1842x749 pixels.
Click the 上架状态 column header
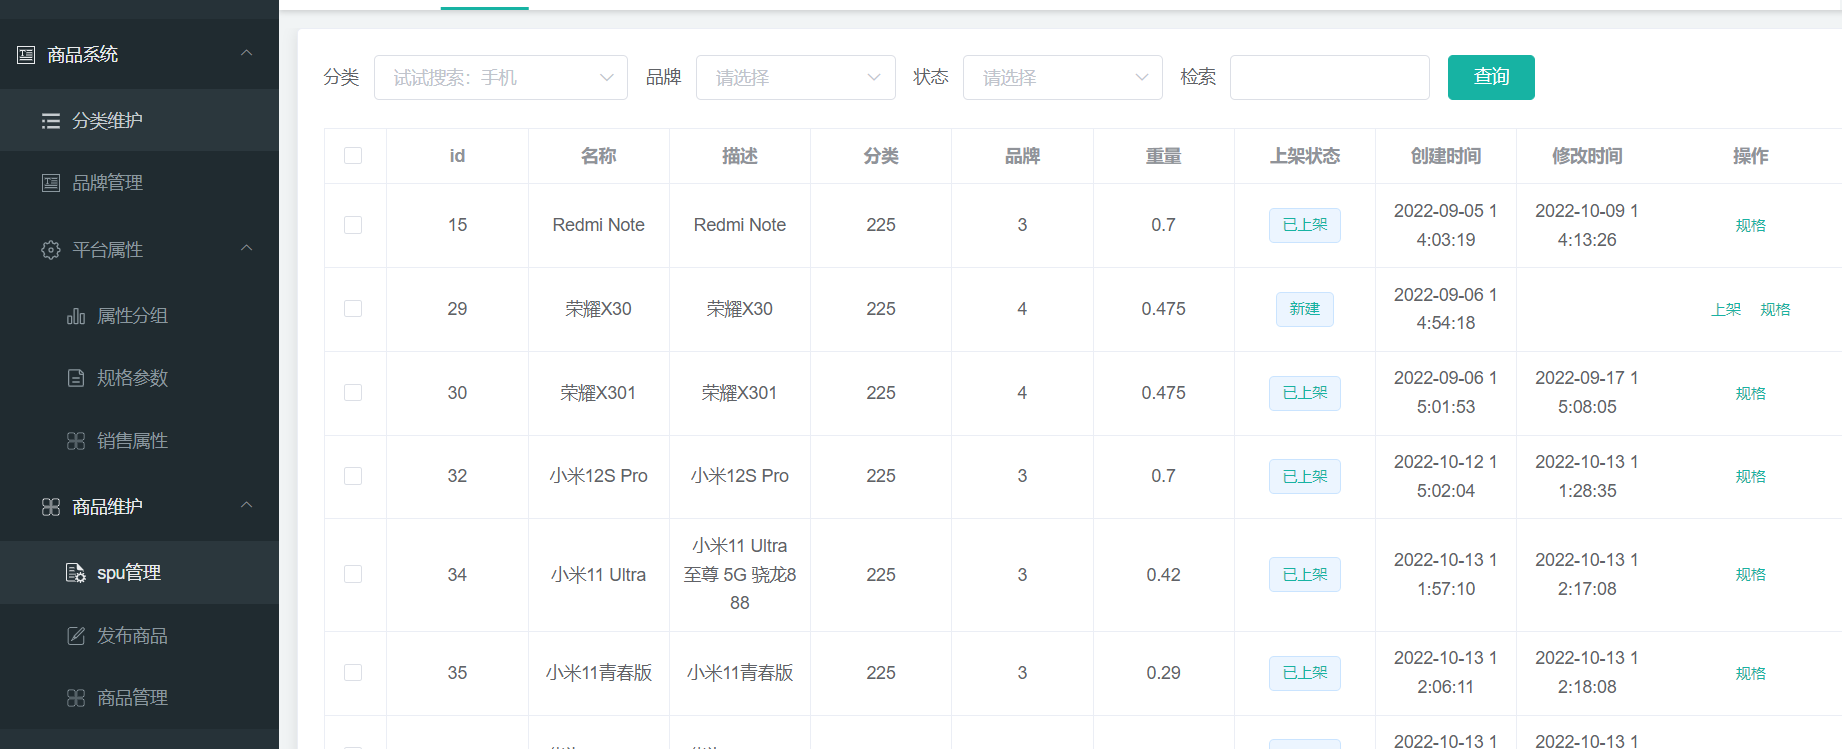pos(1305,156)
